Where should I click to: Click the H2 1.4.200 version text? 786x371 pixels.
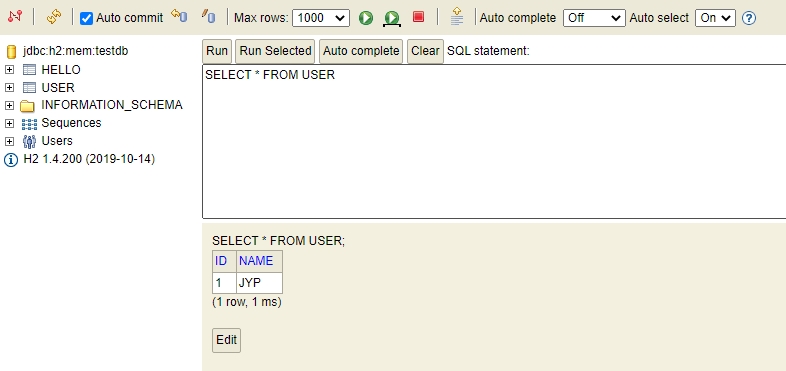tap(89, 159)
